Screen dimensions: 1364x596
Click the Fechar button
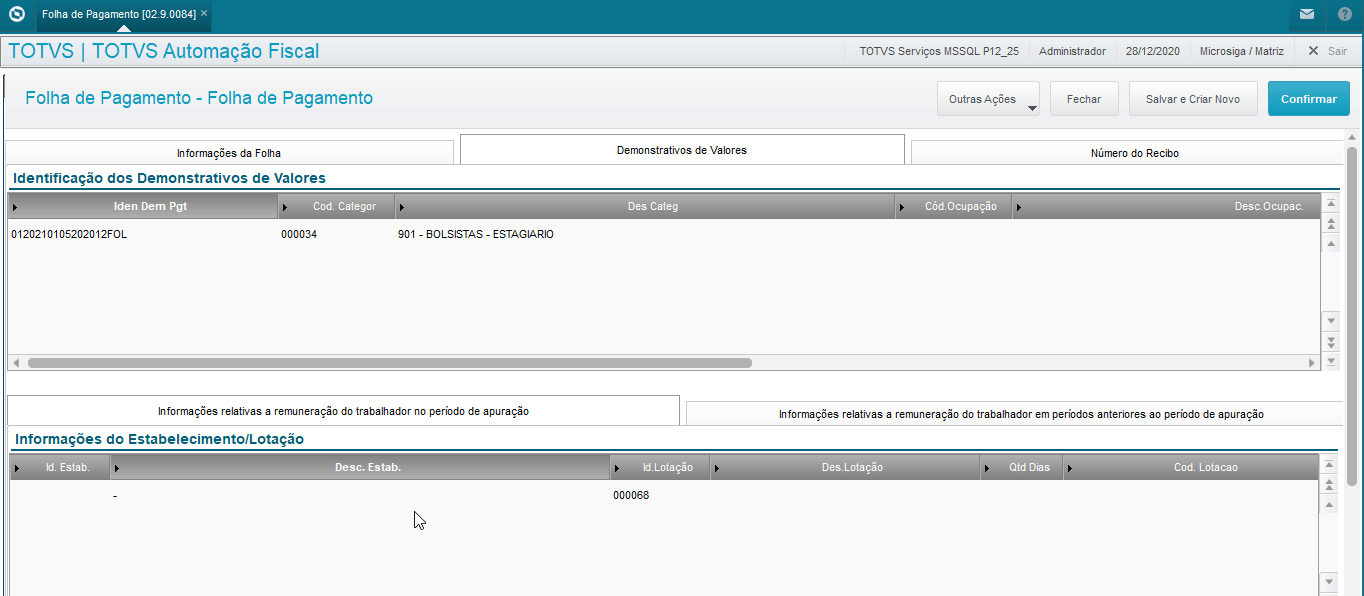[1084, 99]
